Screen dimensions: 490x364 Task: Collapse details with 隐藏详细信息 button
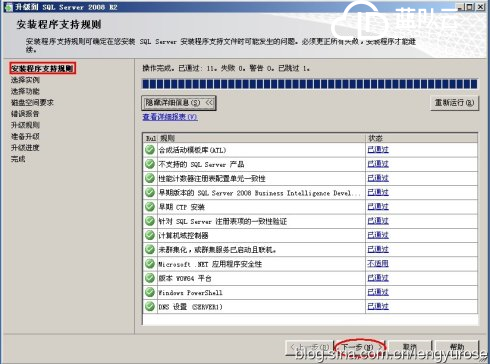[179, 103]
